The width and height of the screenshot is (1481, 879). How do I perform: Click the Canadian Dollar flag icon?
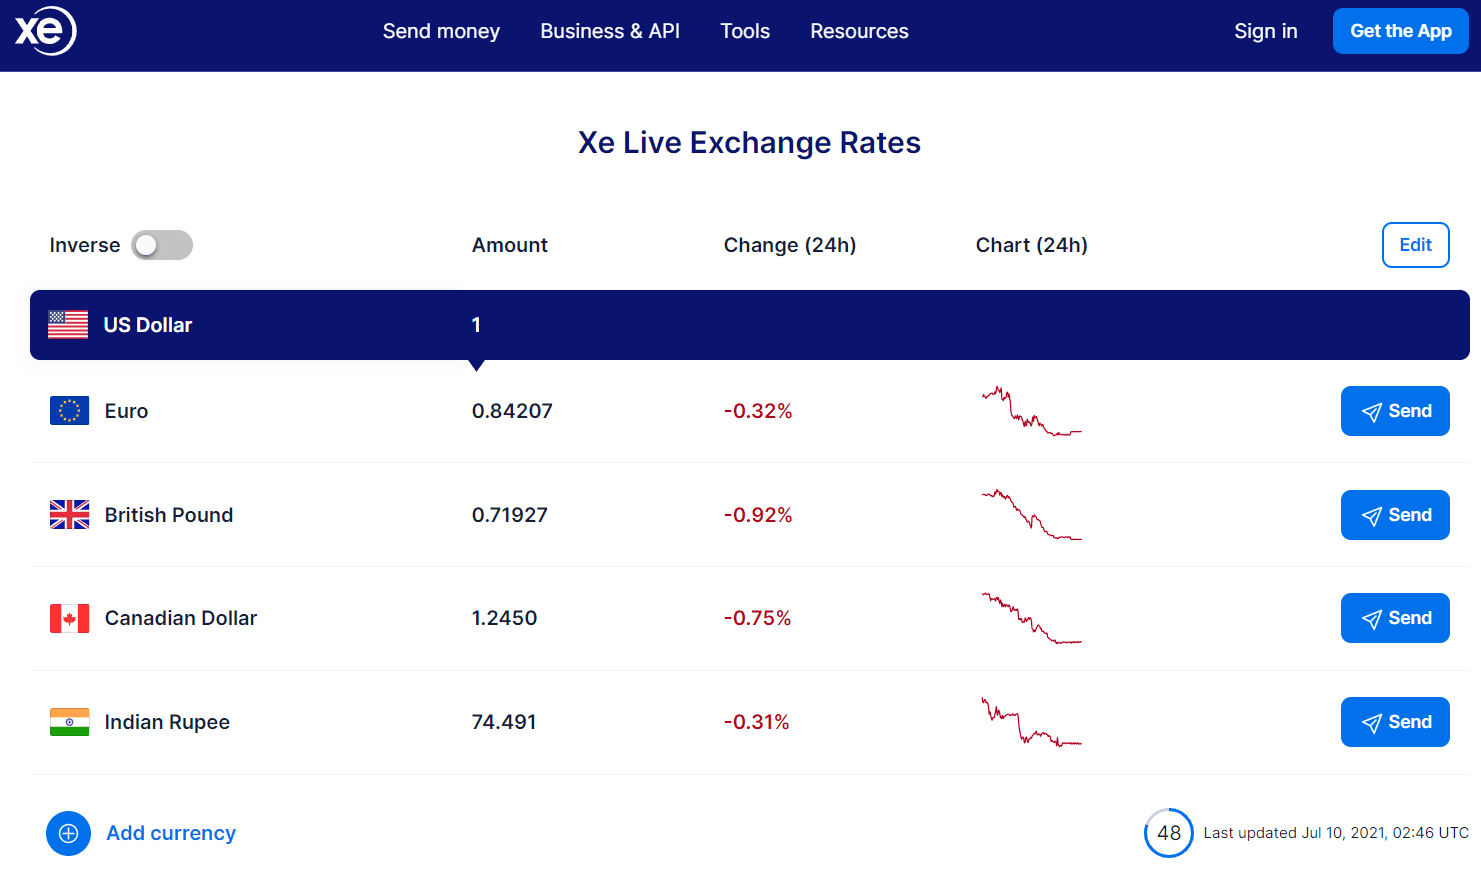coord(69,618)
